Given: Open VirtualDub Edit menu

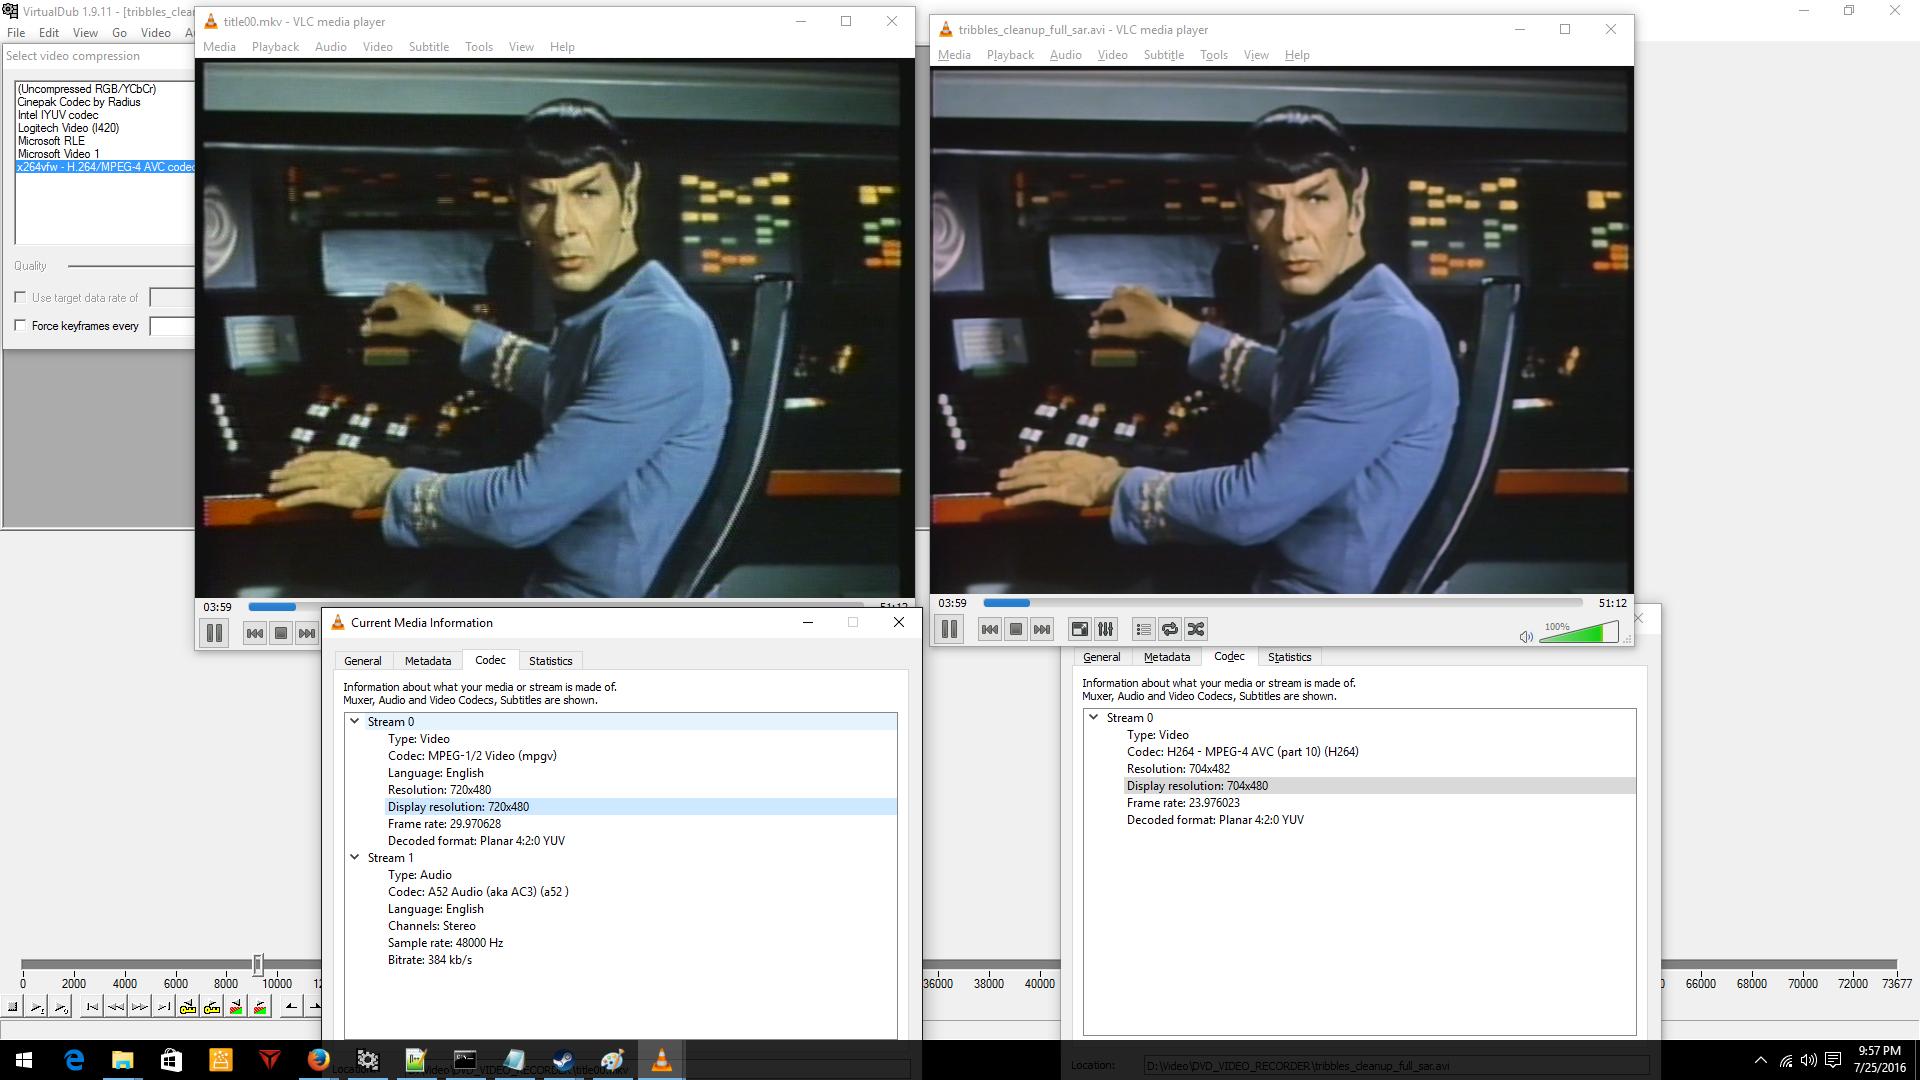Looking at the screenshot, I should click(x=48, y=33).
